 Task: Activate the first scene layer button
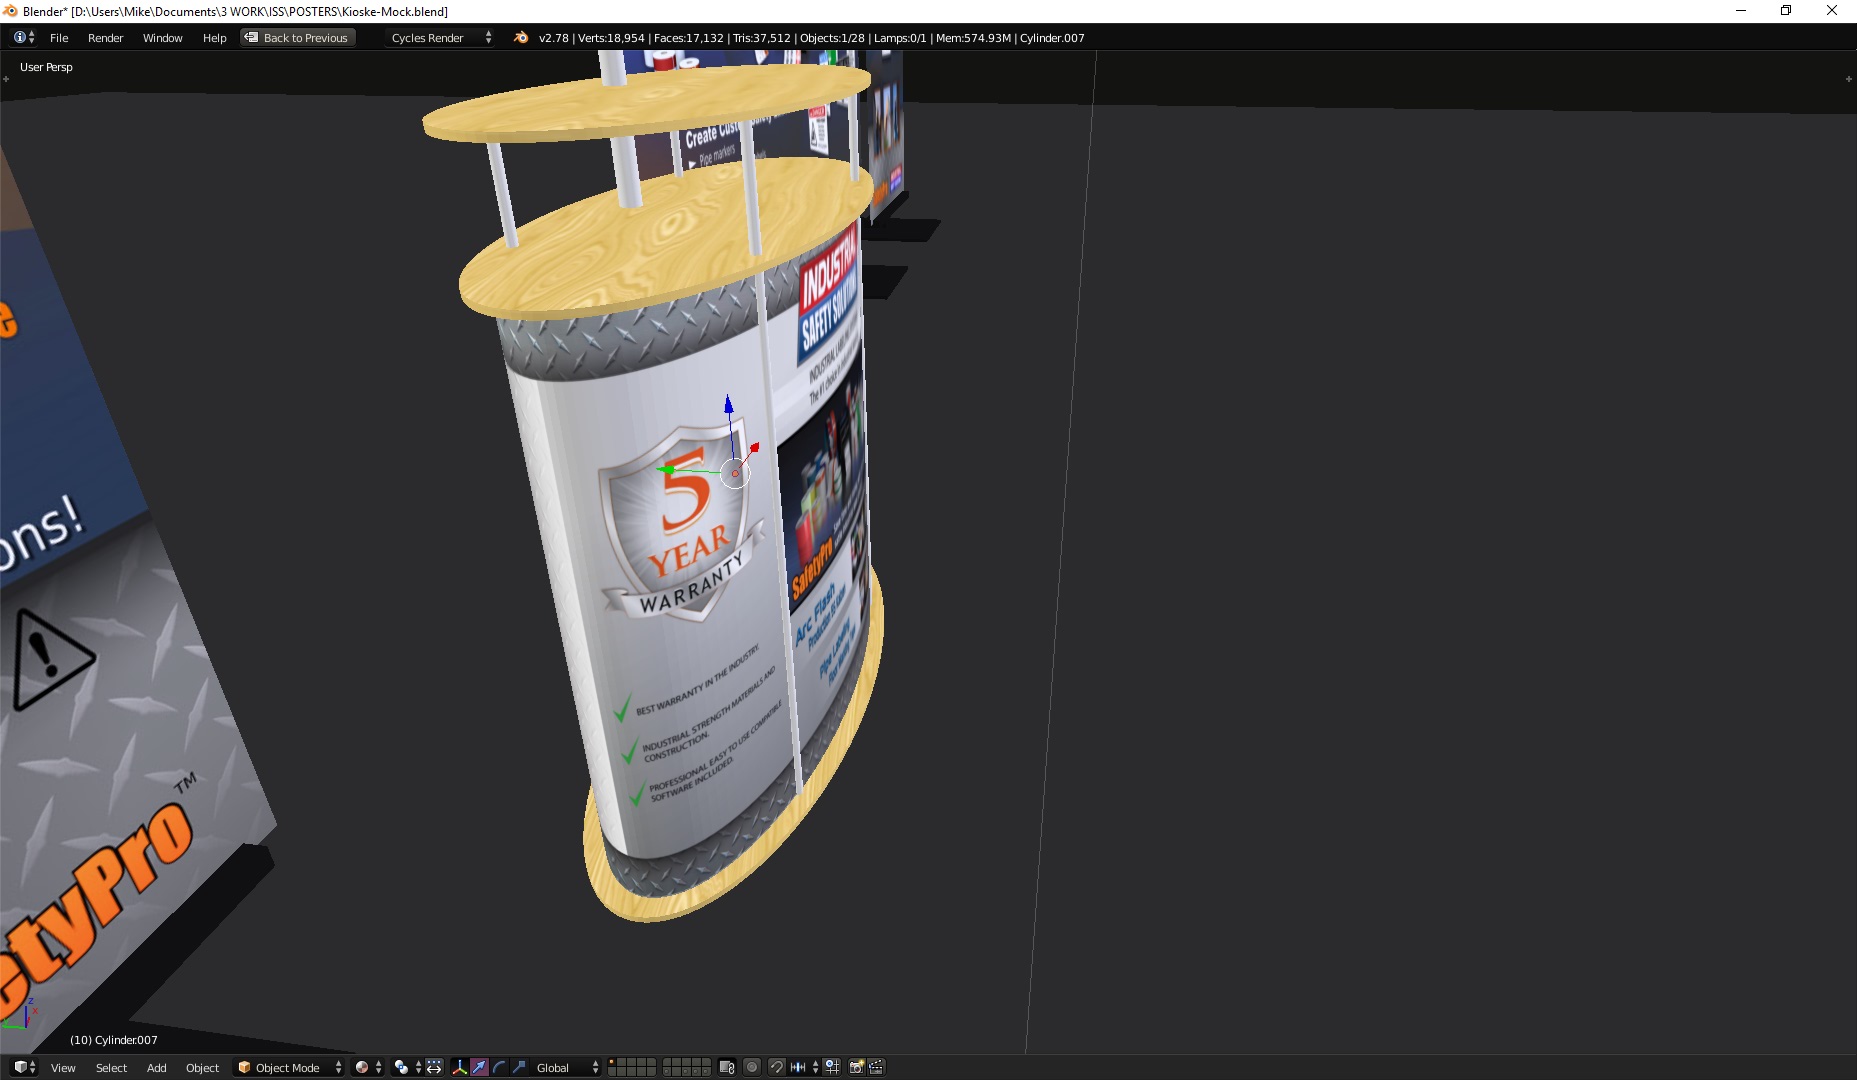point(612,1062)
